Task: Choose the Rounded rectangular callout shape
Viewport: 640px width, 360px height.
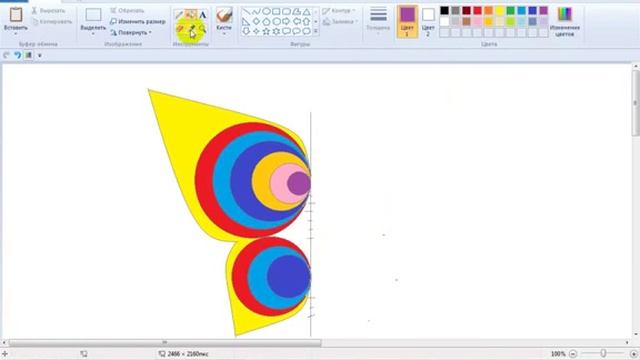Action: (x=286, y=31)
